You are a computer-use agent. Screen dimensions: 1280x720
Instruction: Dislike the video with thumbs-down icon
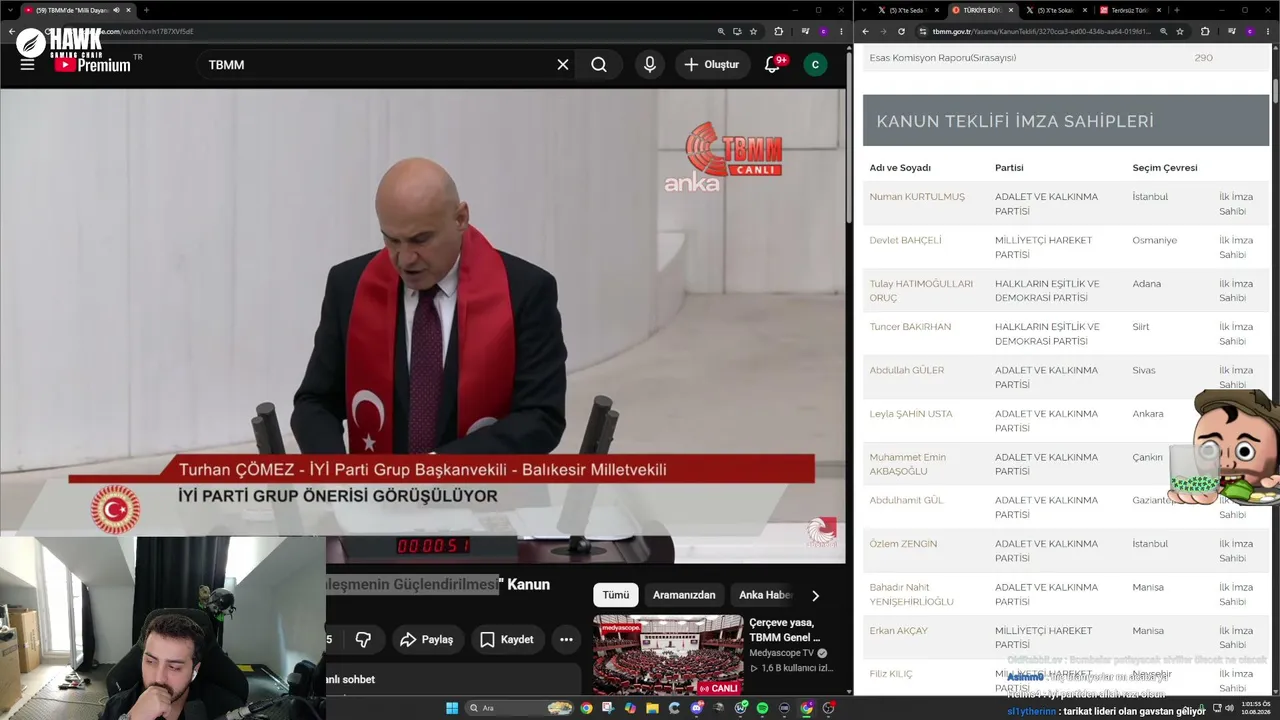click(363, 639)
